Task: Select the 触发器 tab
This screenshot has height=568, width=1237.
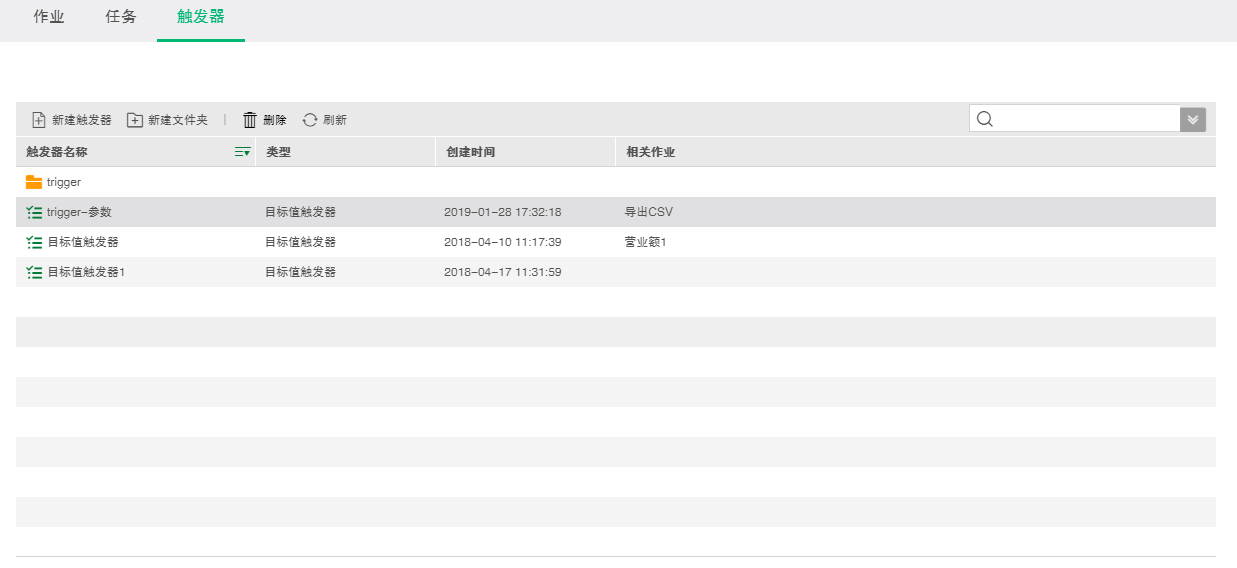Action: (201, 17)
